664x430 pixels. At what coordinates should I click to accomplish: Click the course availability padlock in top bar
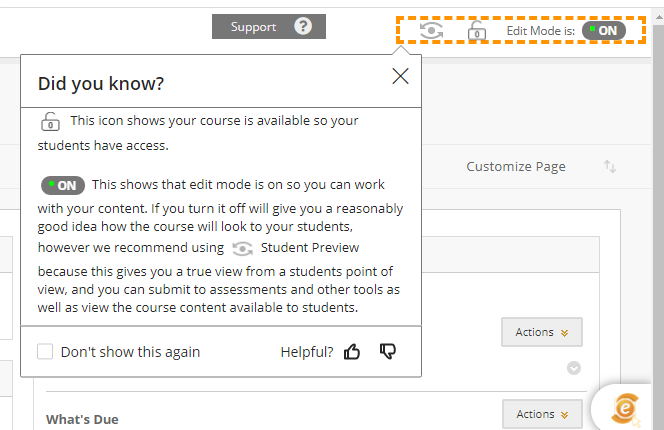coord(477,31)
